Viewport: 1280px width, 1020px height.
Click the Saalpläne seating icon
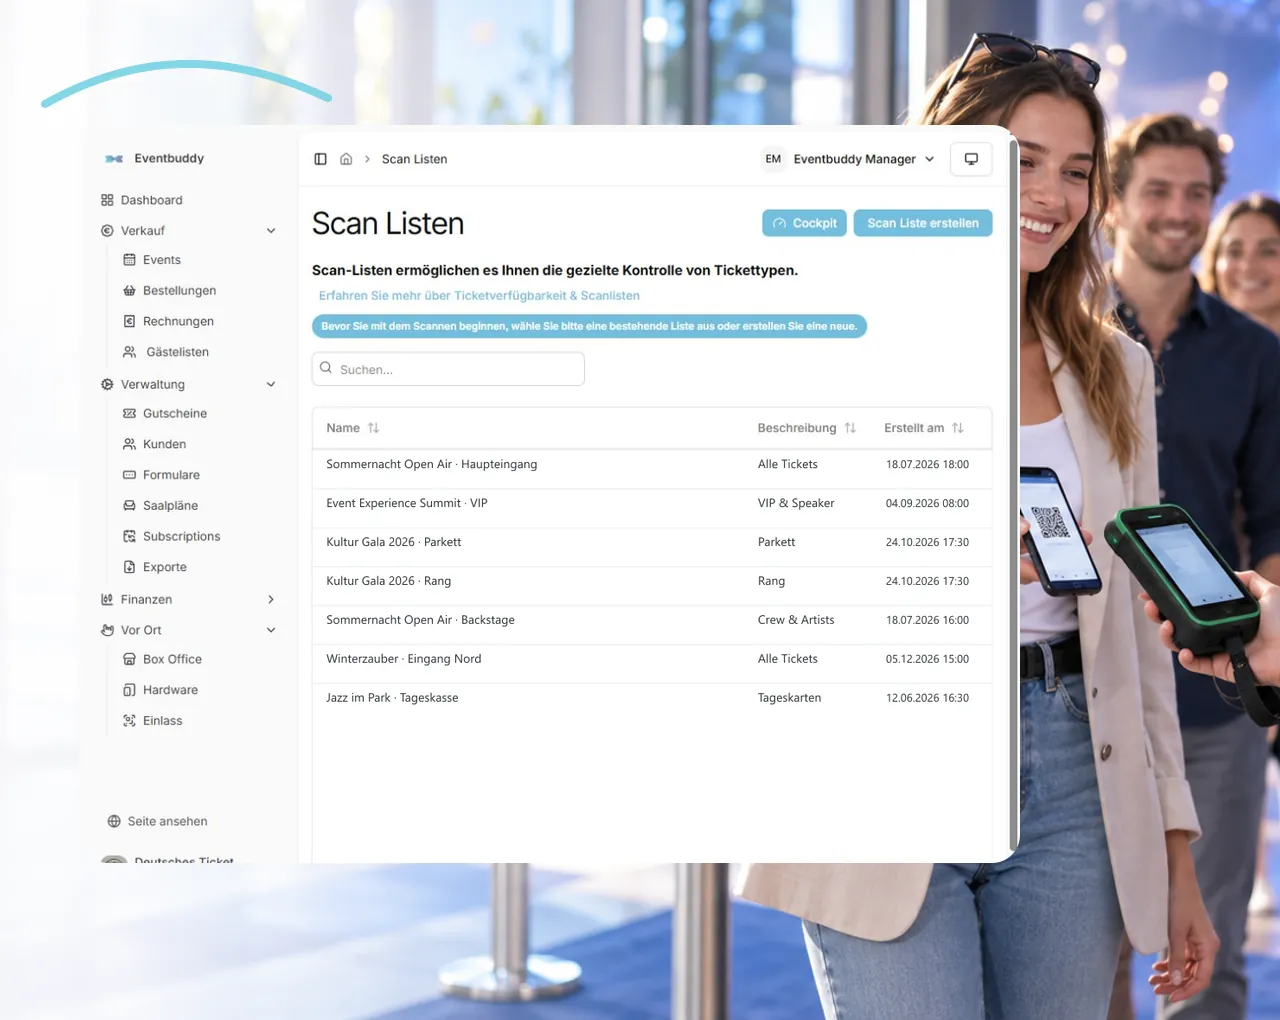click(x=129, y=506)
